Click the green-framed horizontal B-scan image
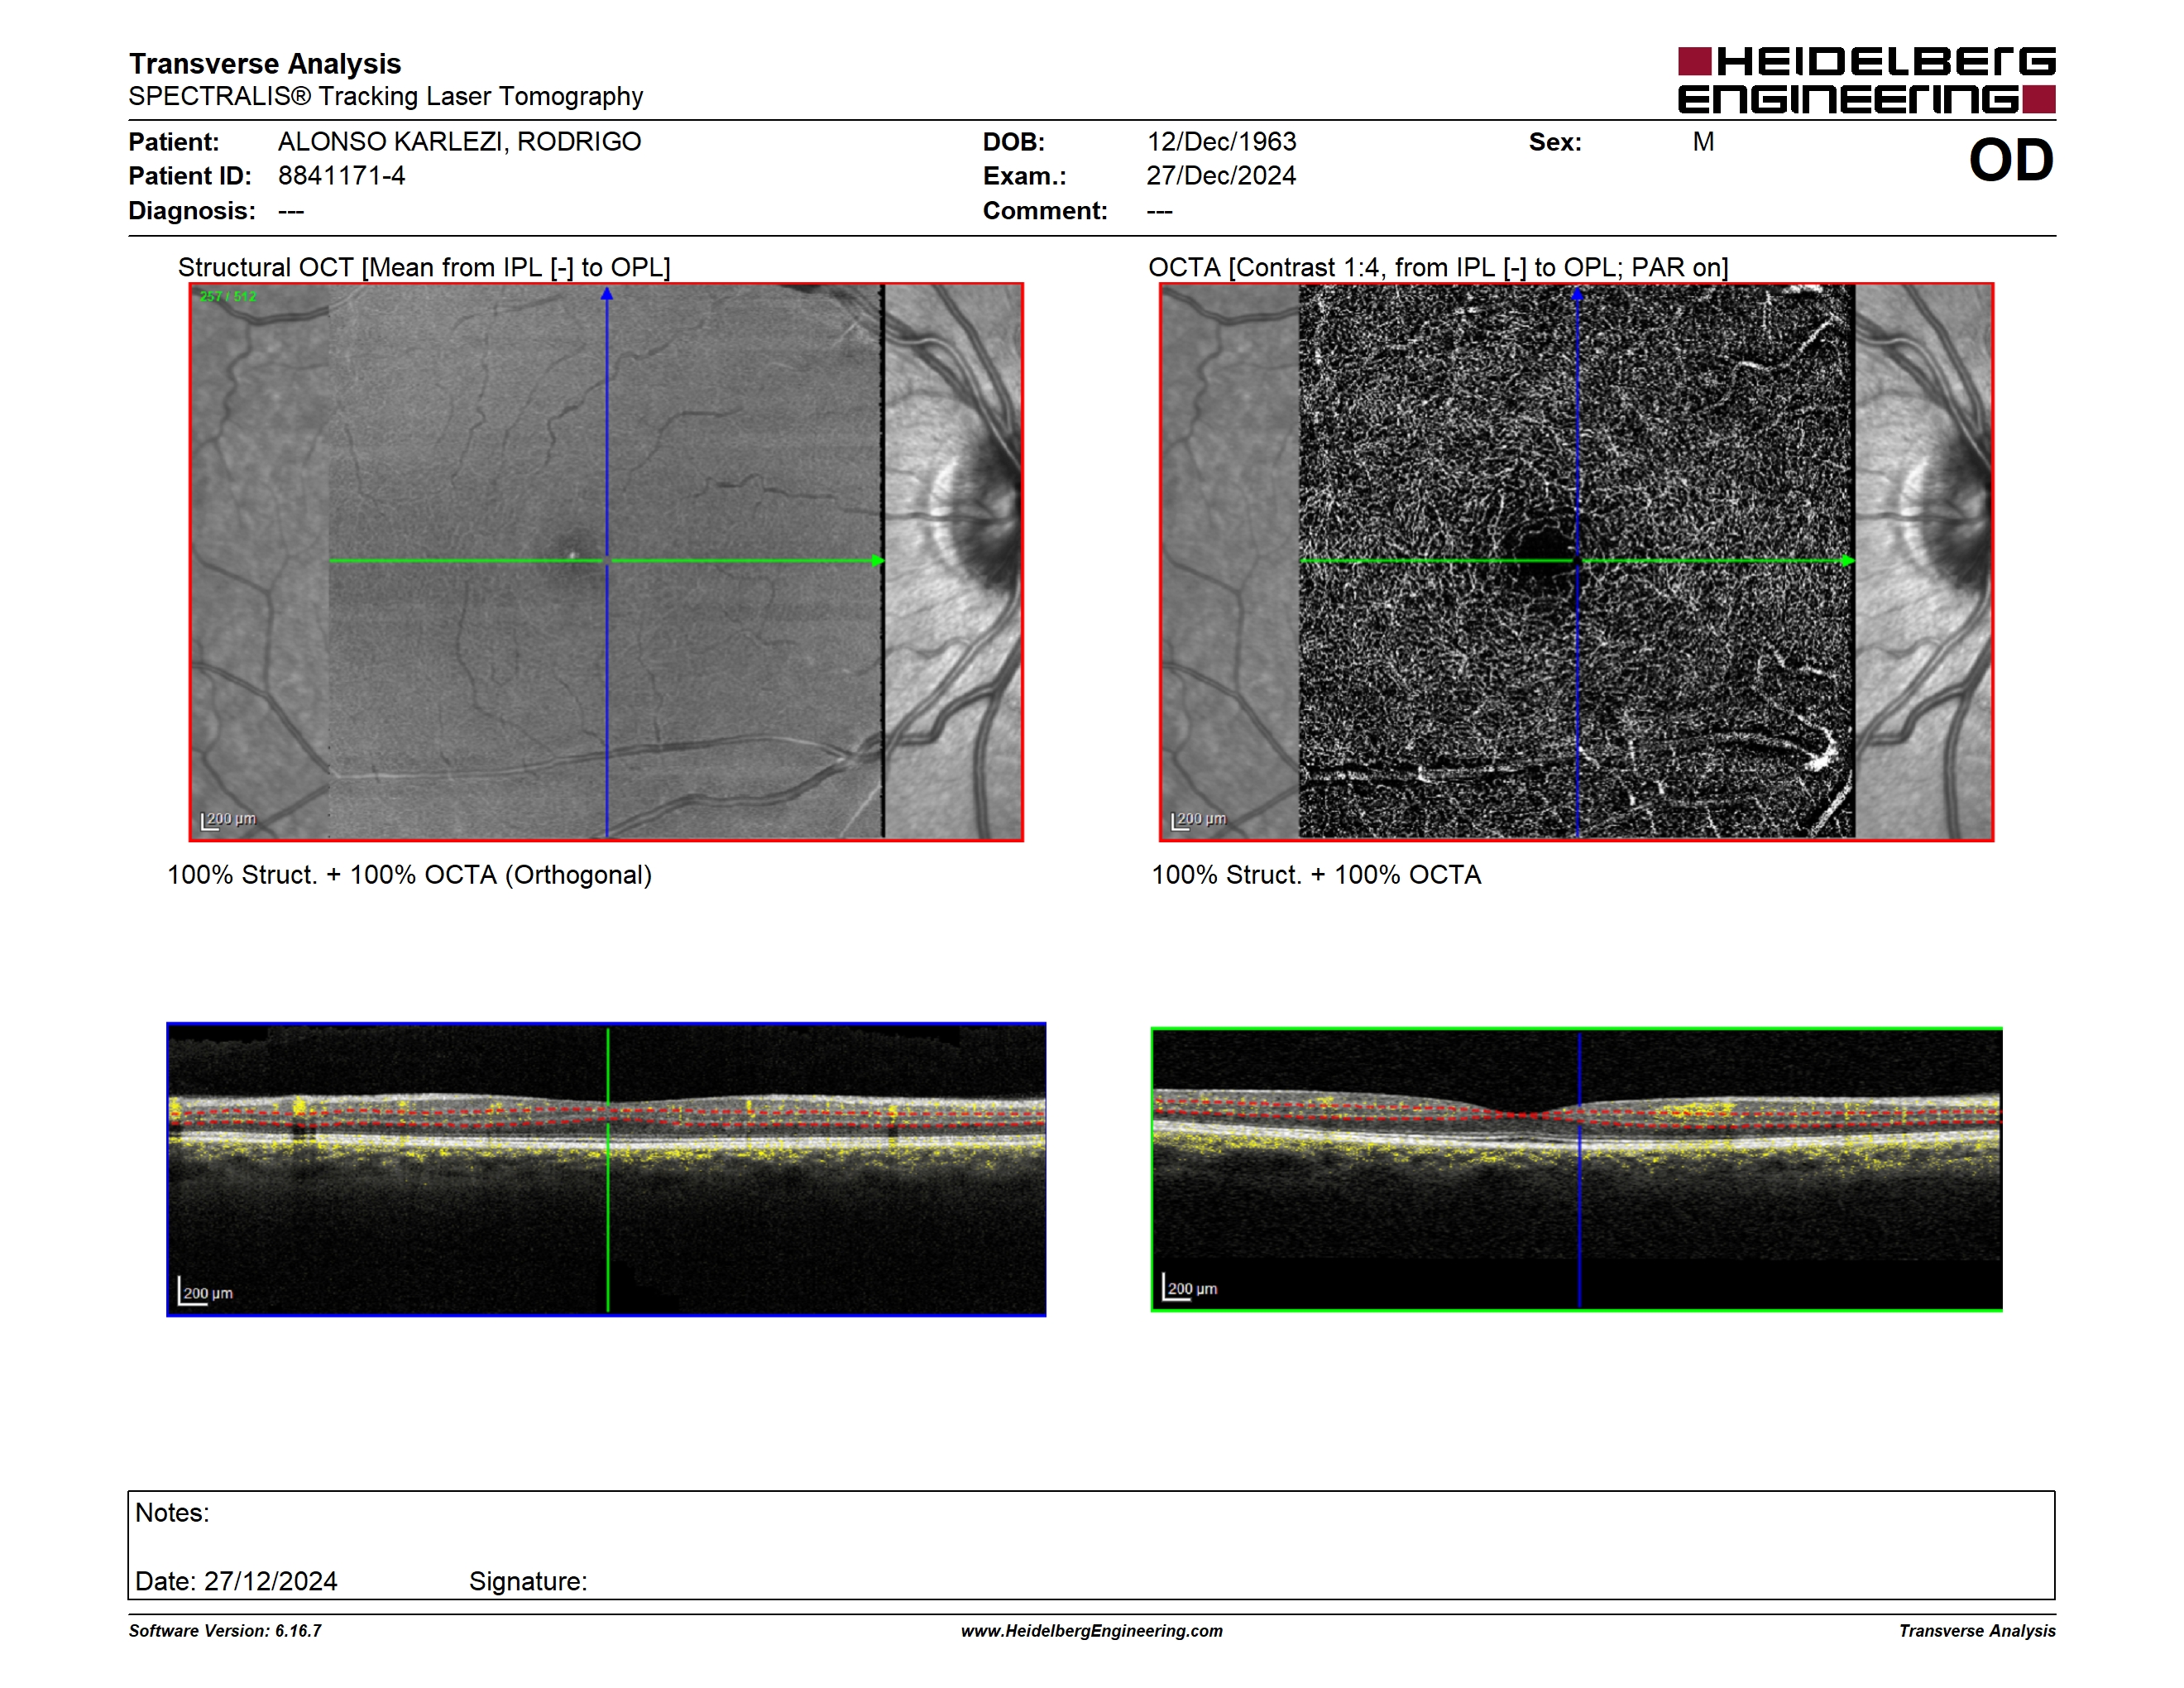 pyautogui.click(x=1576, y=1169)
